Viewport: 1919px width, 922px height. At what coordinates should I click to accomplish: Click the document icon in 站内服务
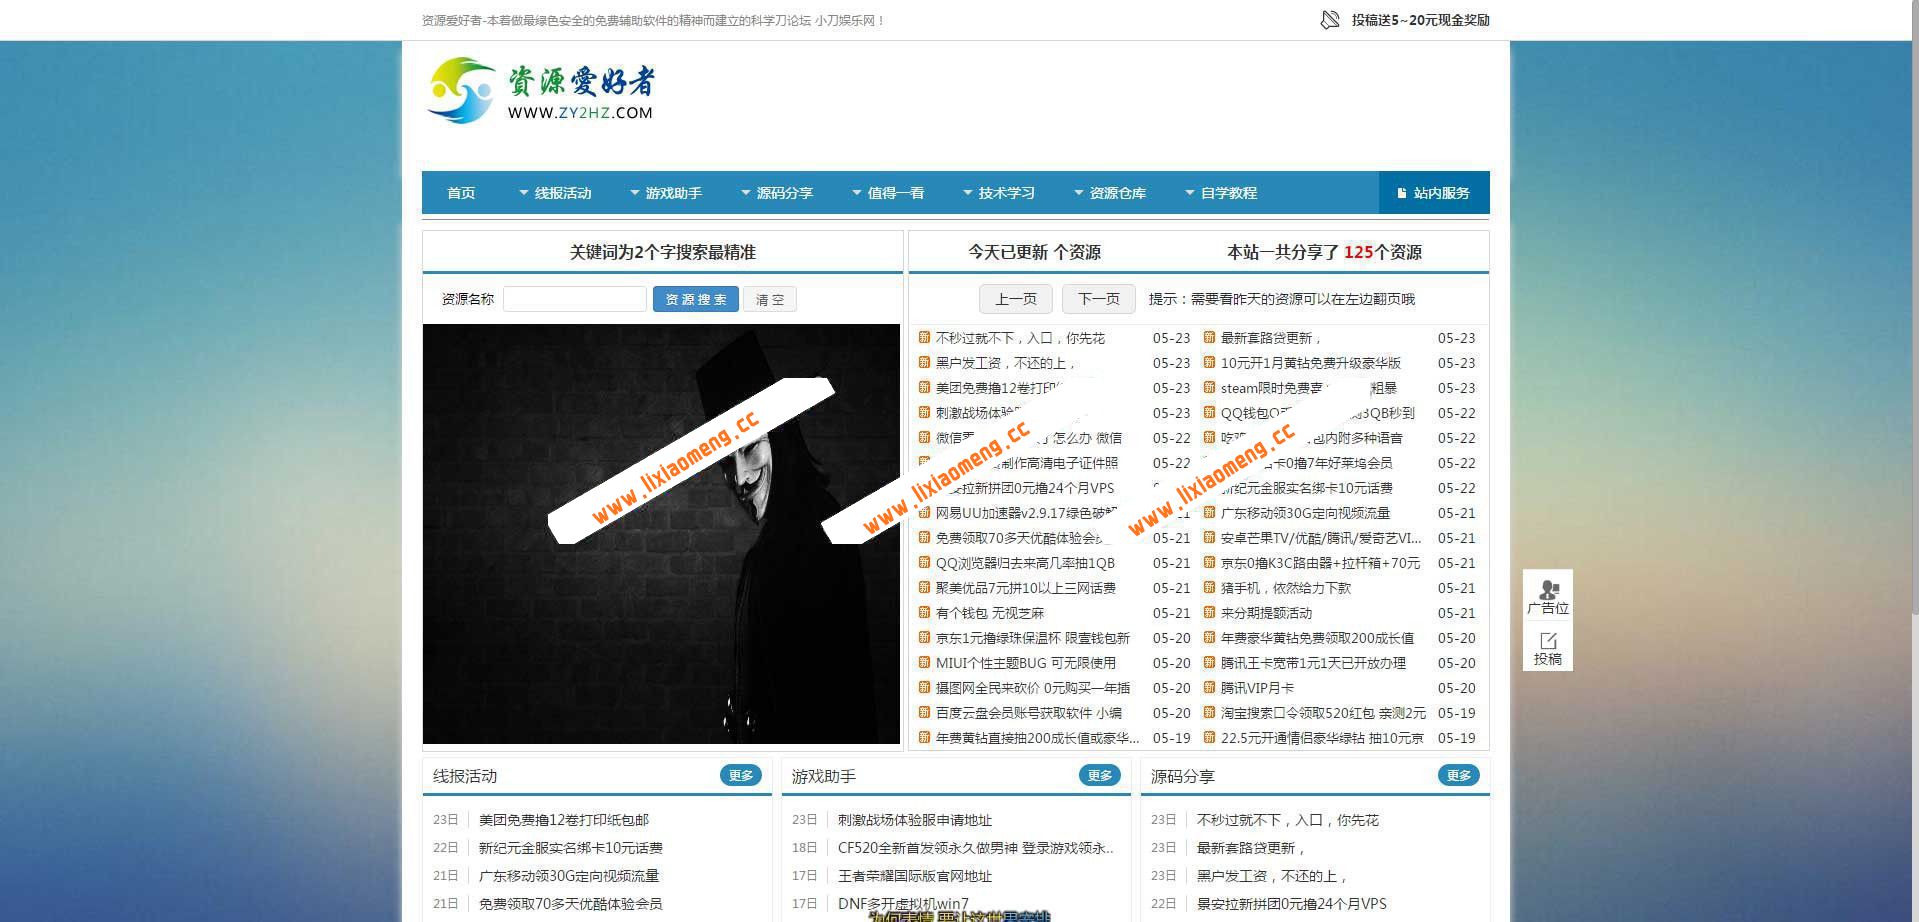coord(1402,193)
